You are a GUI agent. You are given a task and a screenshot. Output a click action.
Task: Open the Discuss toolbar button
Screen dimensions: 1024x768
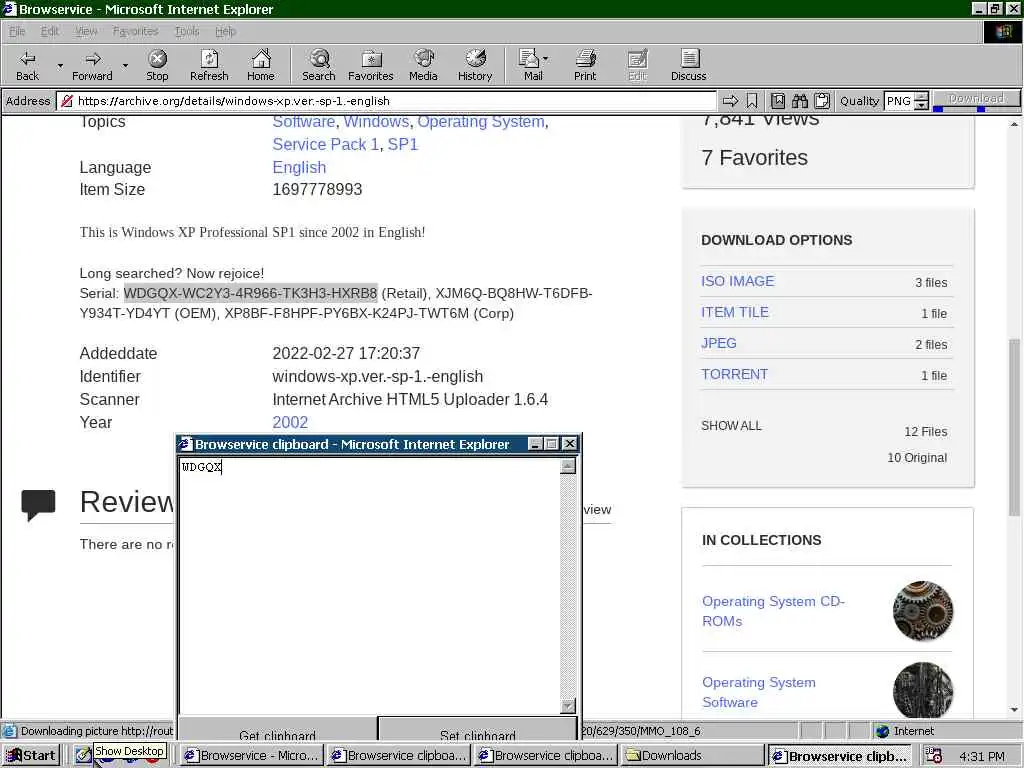click(688, 65)
